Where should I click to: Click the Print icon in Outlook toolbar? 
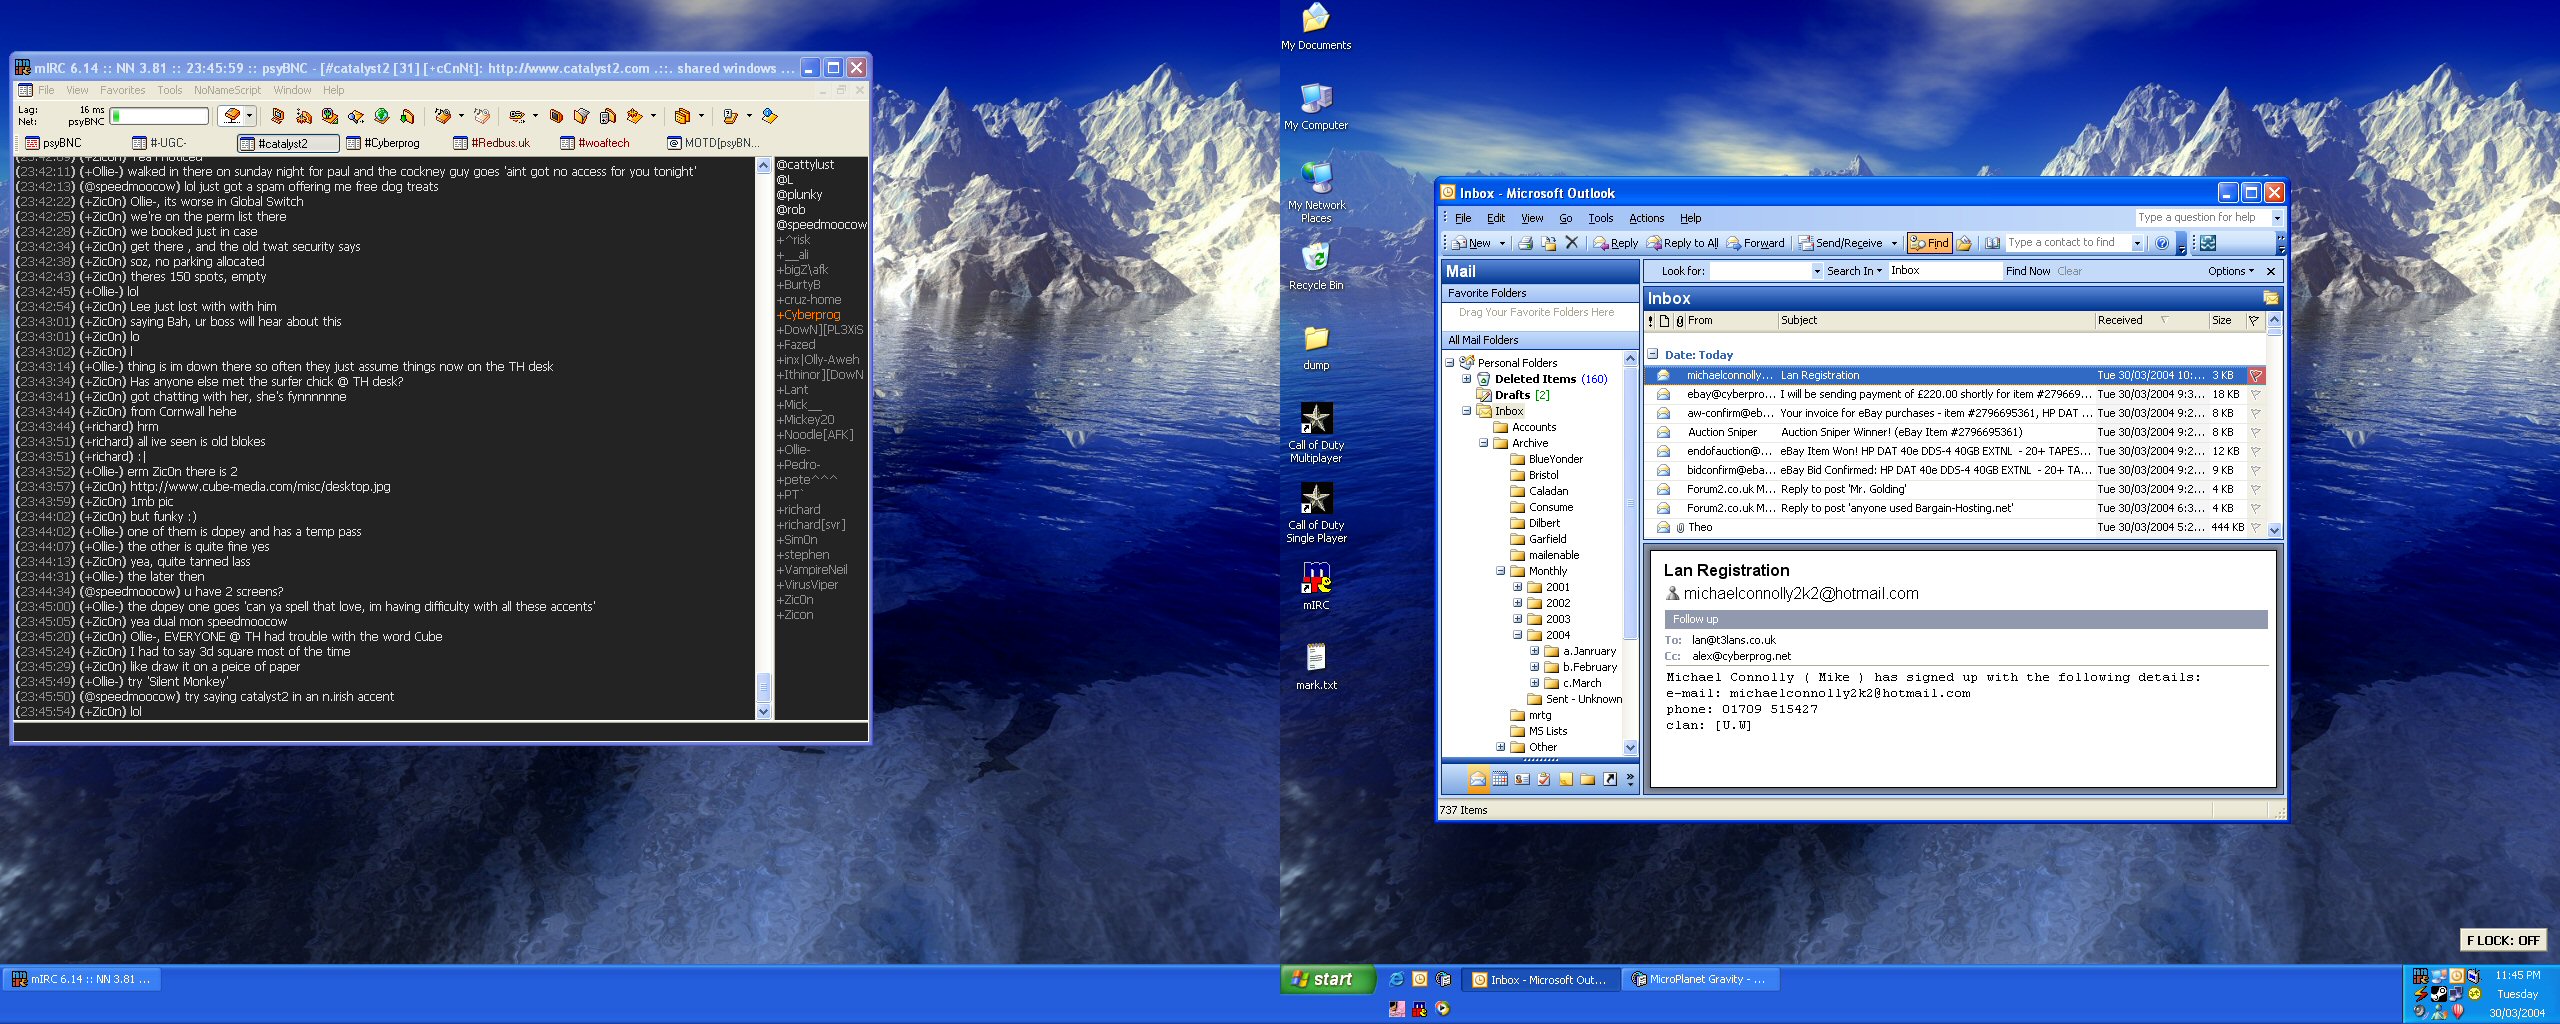1525,243
